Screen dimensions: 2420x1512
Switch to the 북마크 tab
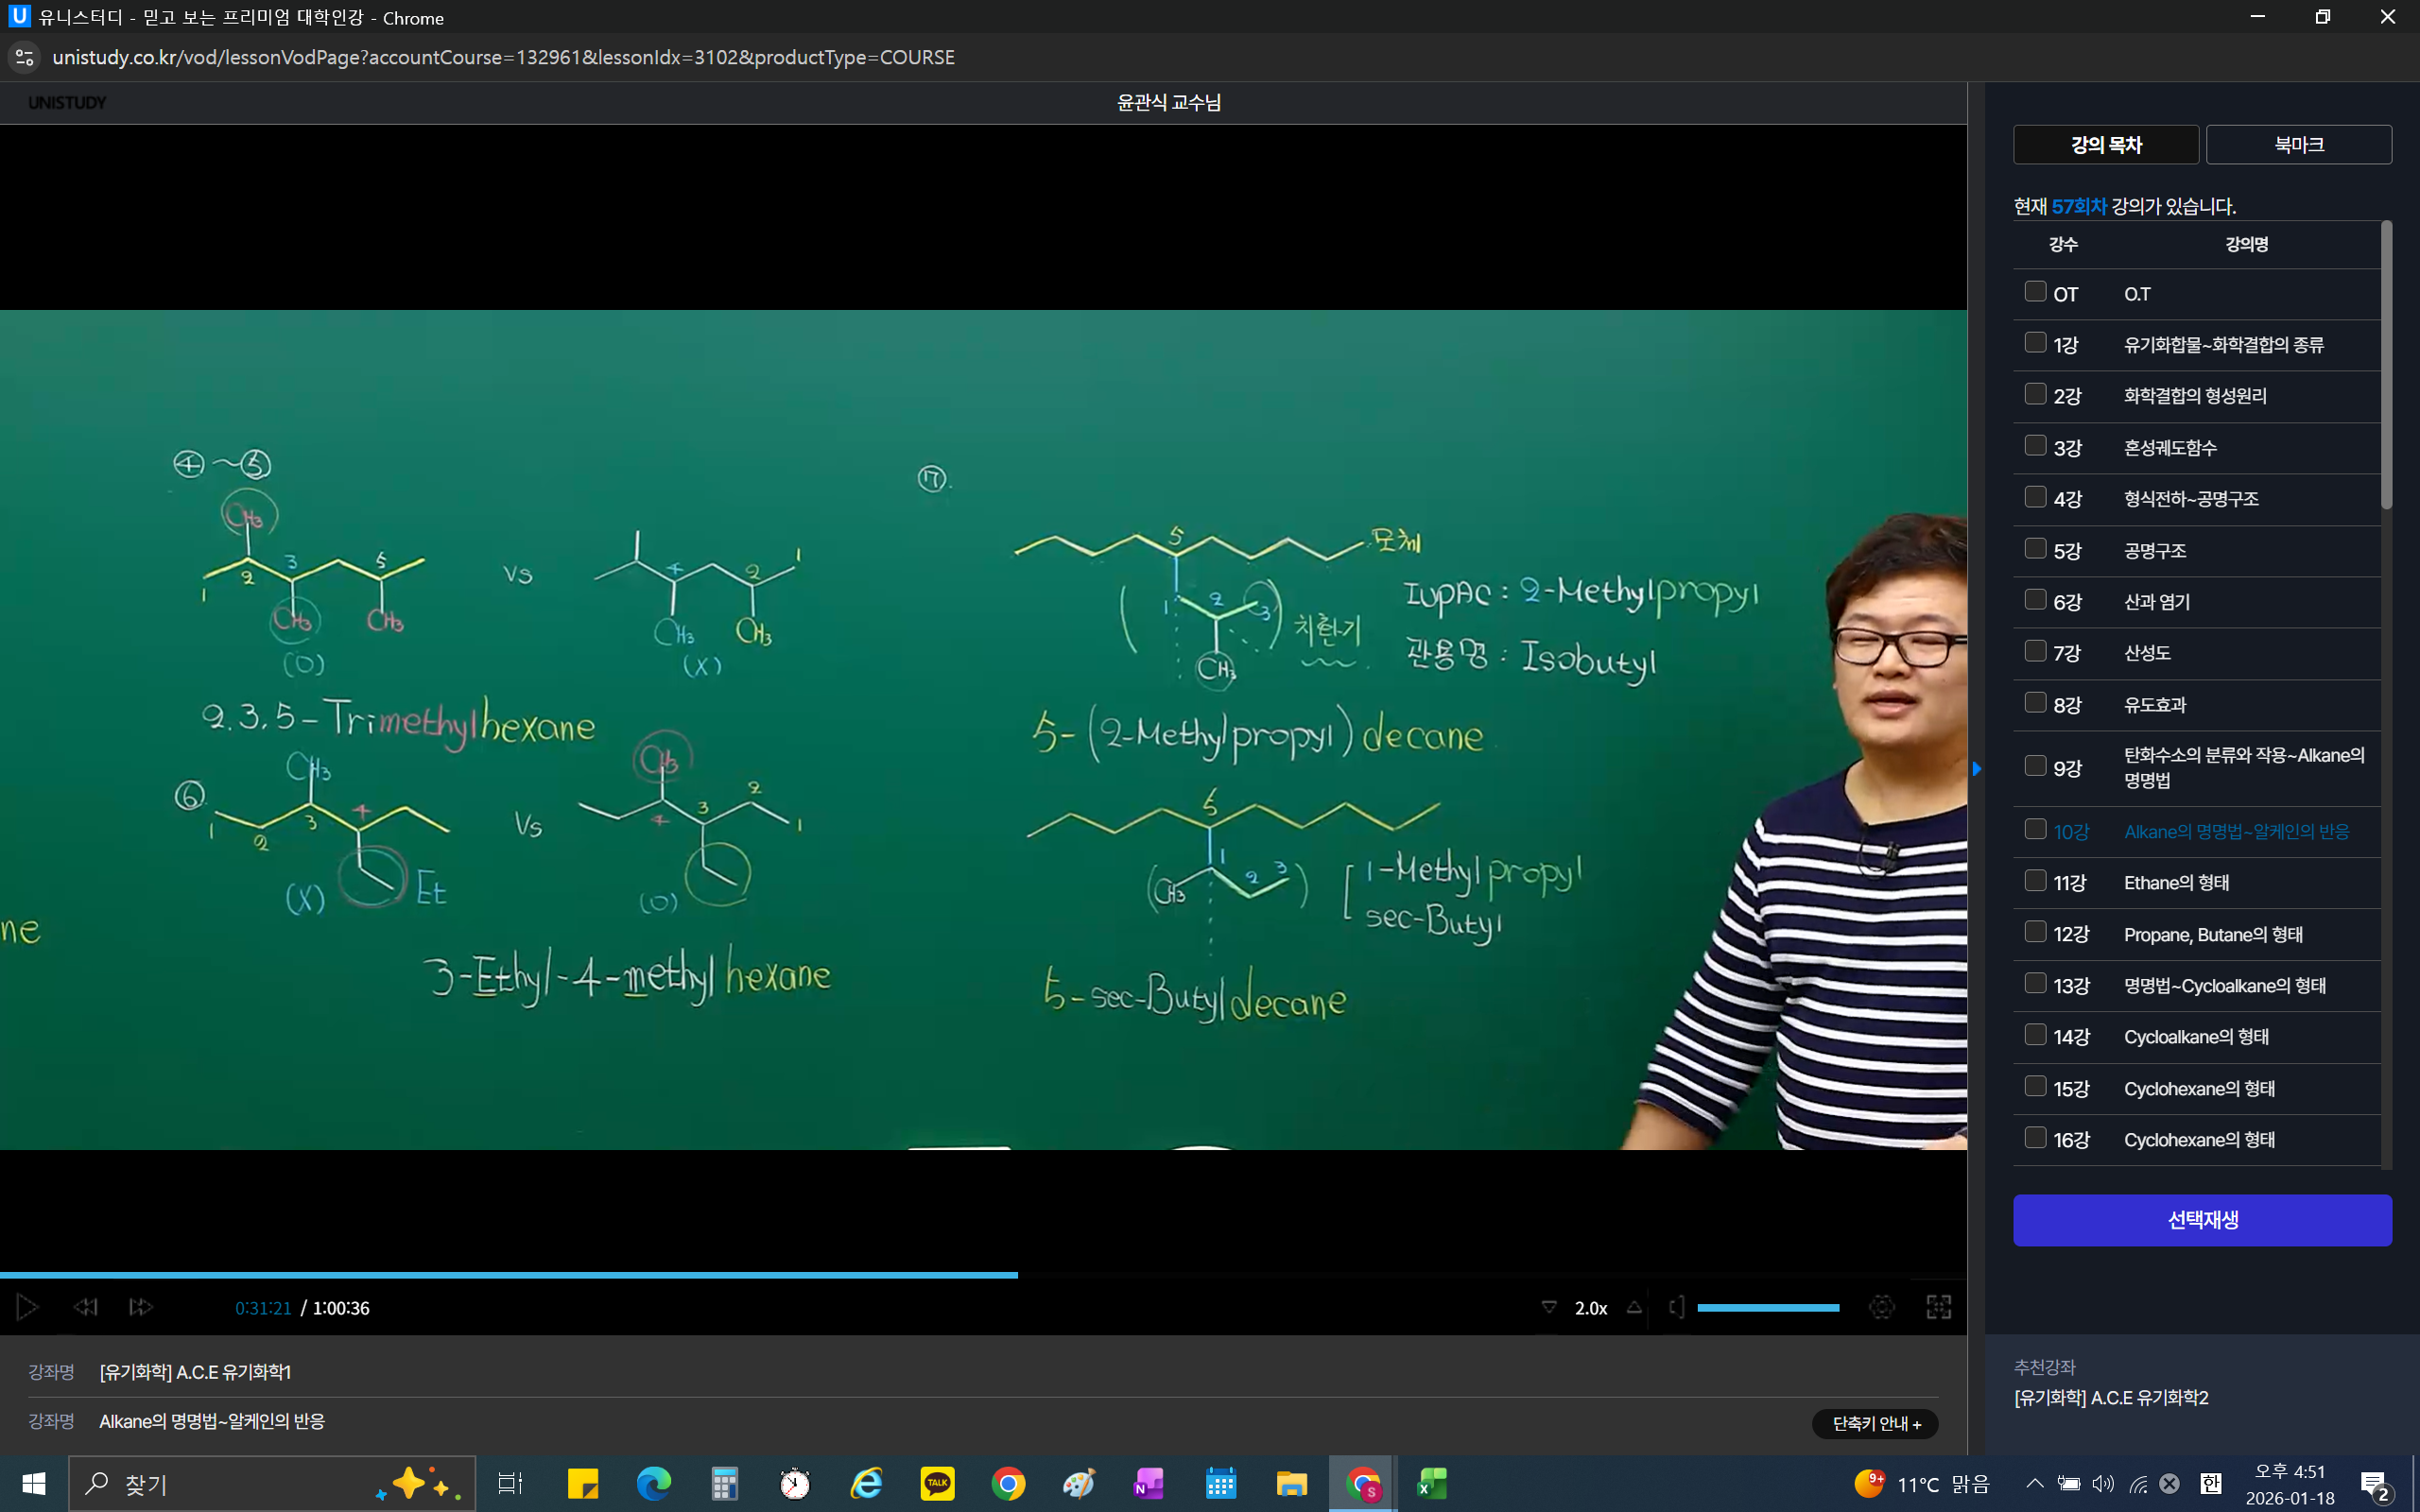[x=2298, y=145]
